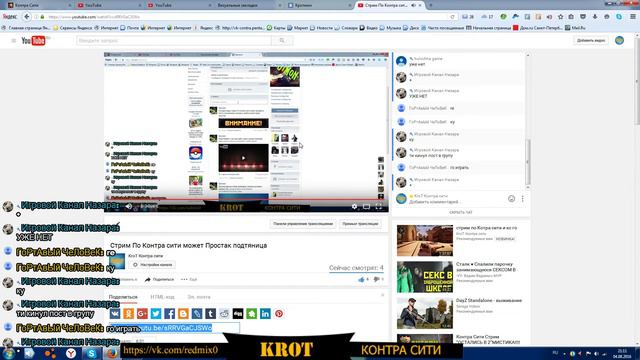Share via the green social icon
The width and height of the screenshot is (640, 360).
coord(251,313)
